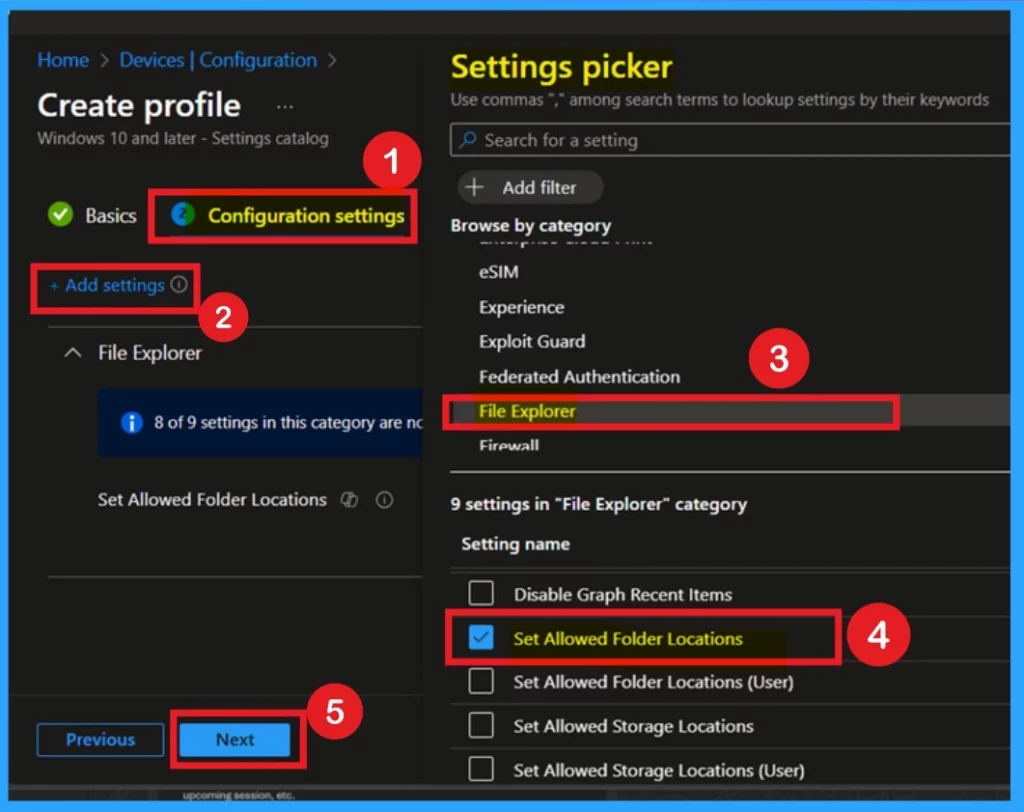Select the Firewall category

(509, 446)
